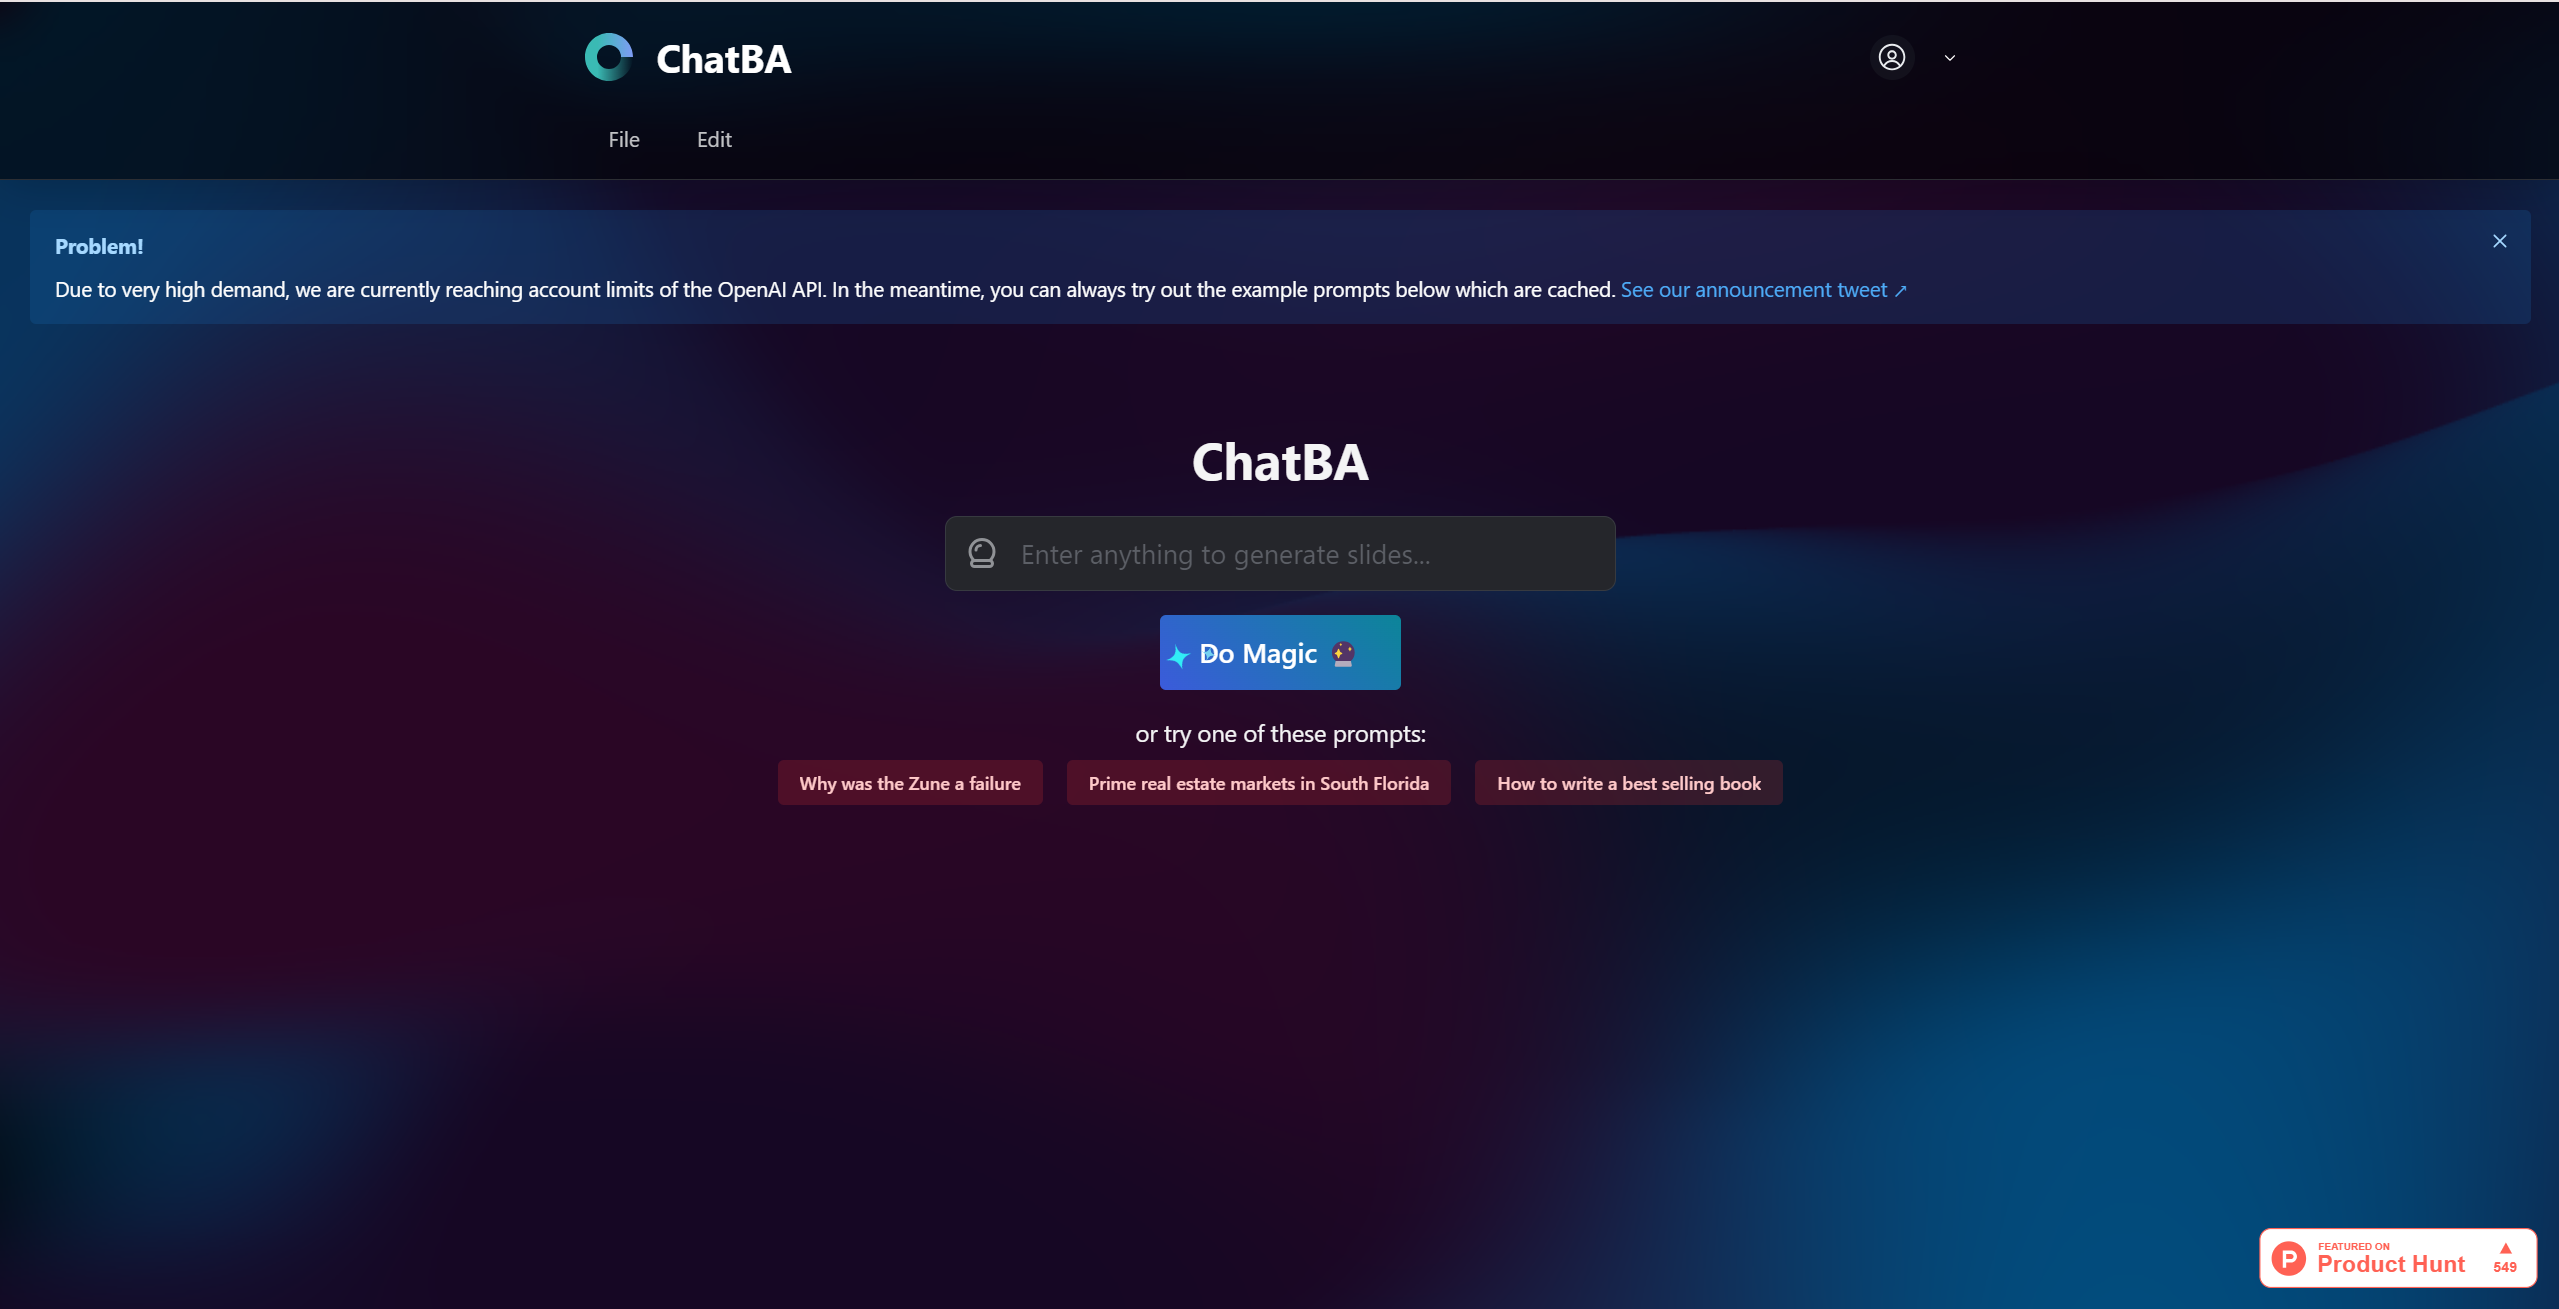Select the South Florida real estate prompt
The image size is (2559, 1309).
coord(1258,783)
